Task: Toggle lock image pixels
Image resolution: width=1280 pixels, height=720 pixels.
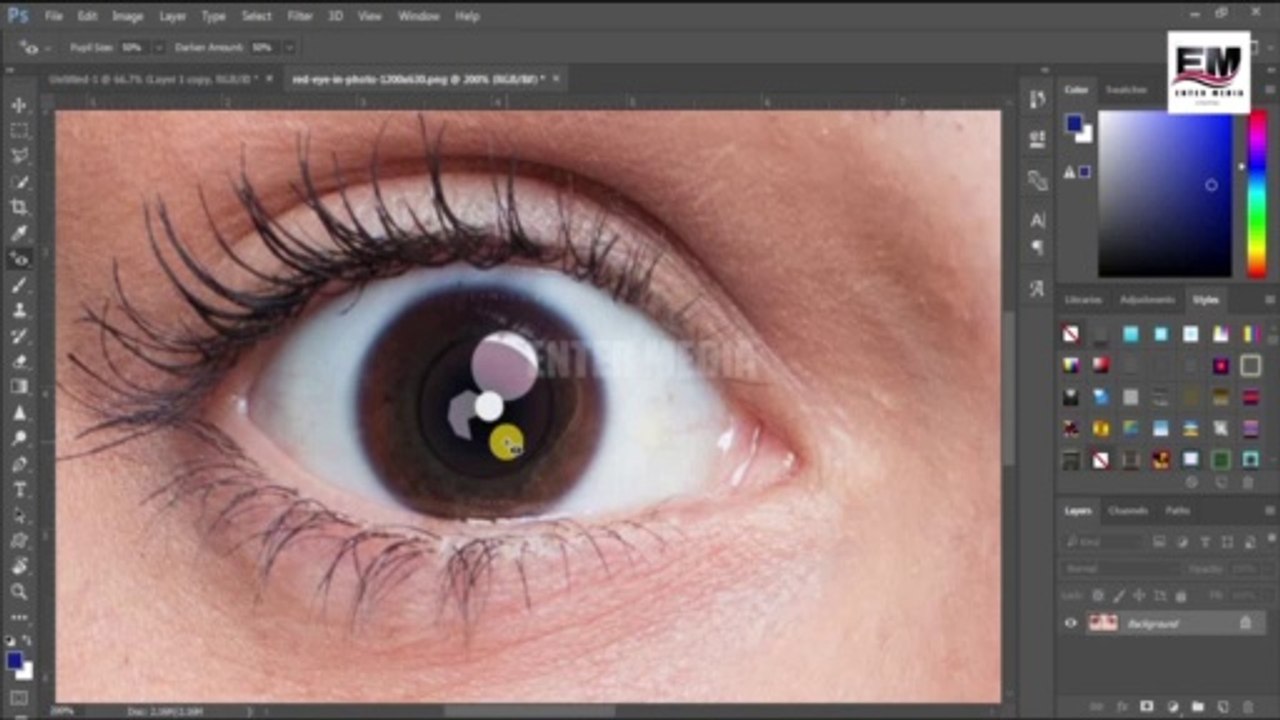Action: tap(1118, 595)
